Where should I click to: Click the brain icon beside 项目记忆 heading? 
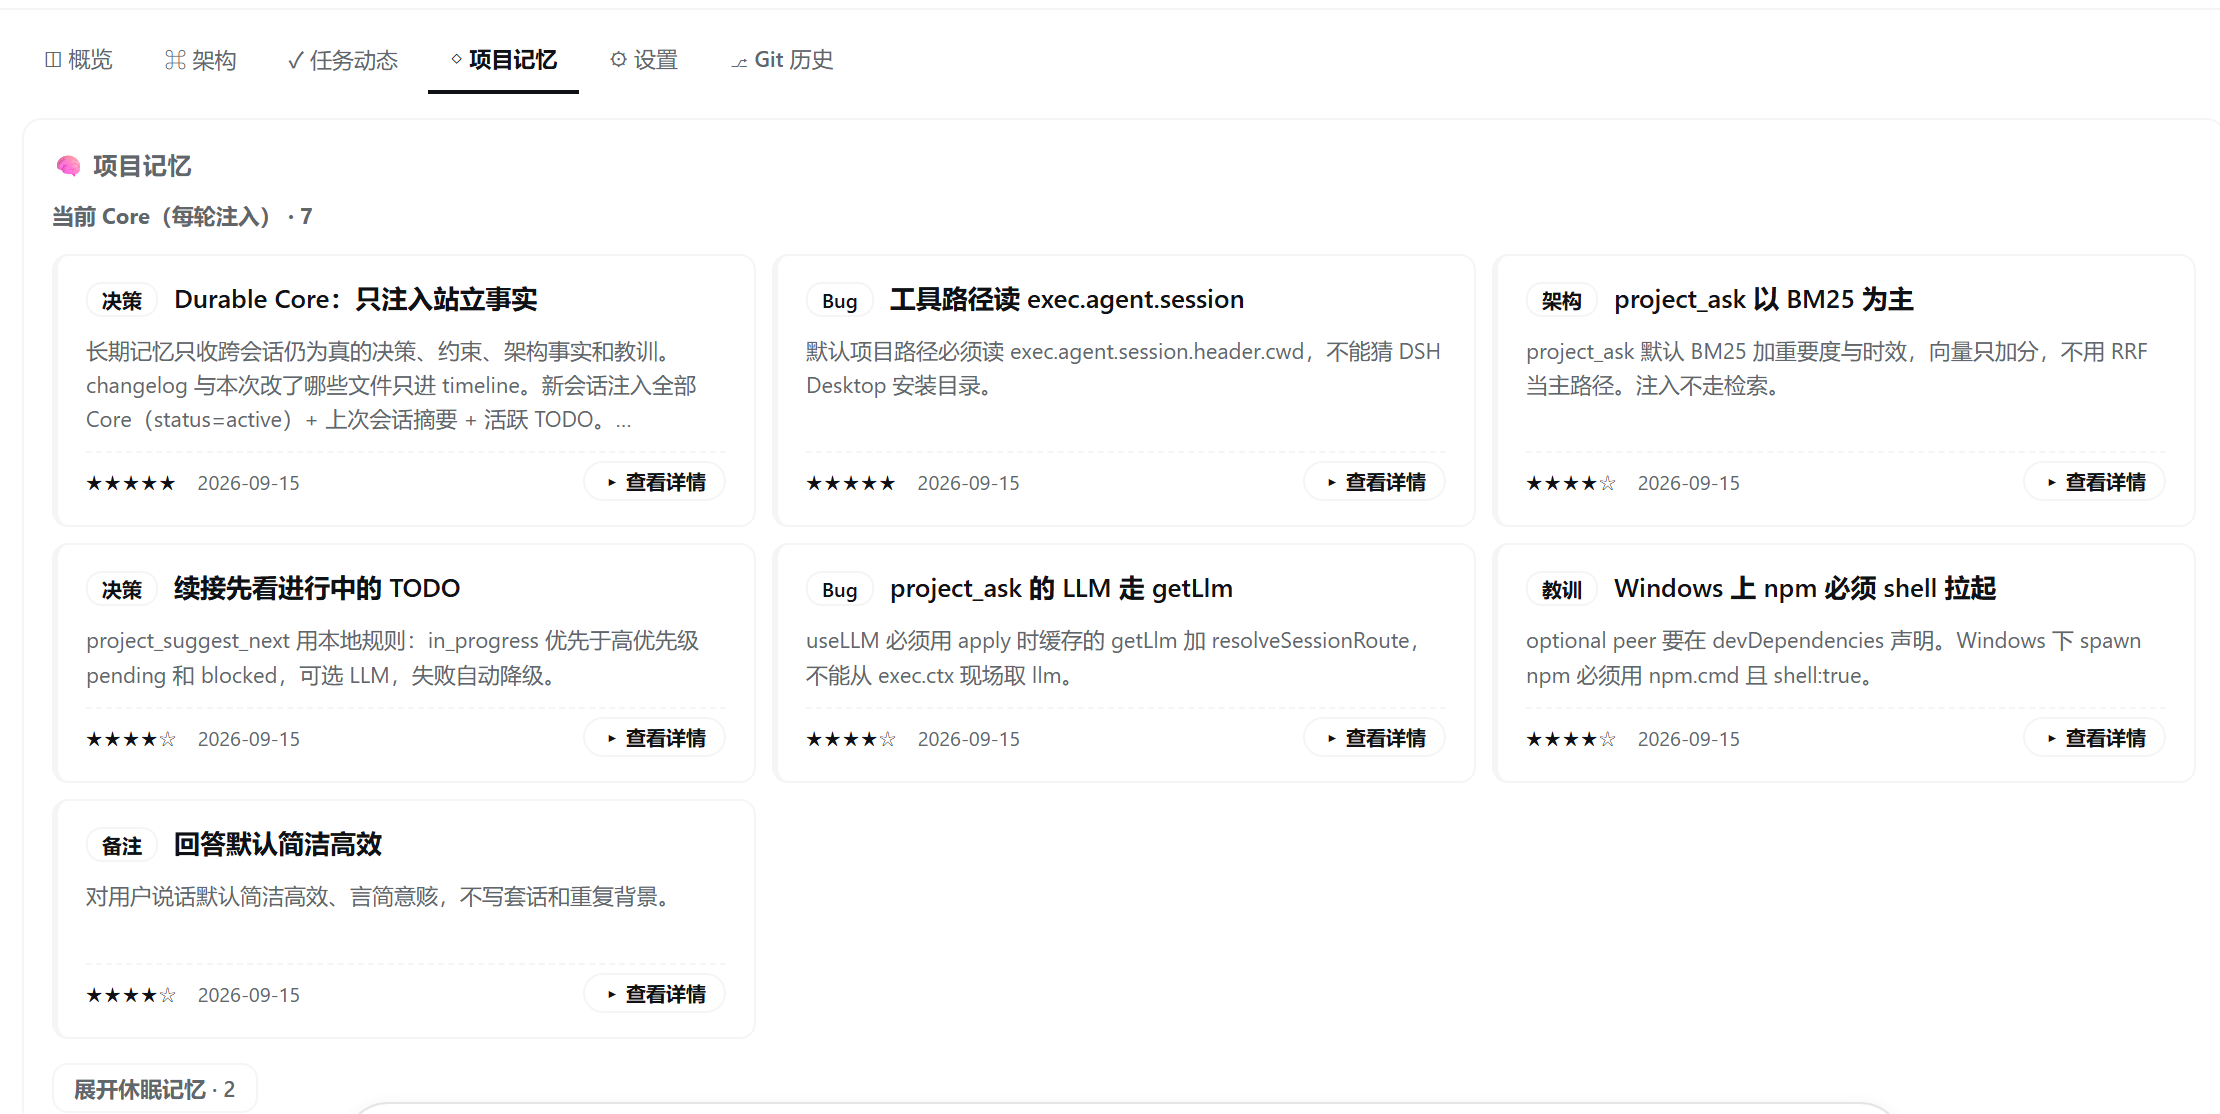click(68, 166)
